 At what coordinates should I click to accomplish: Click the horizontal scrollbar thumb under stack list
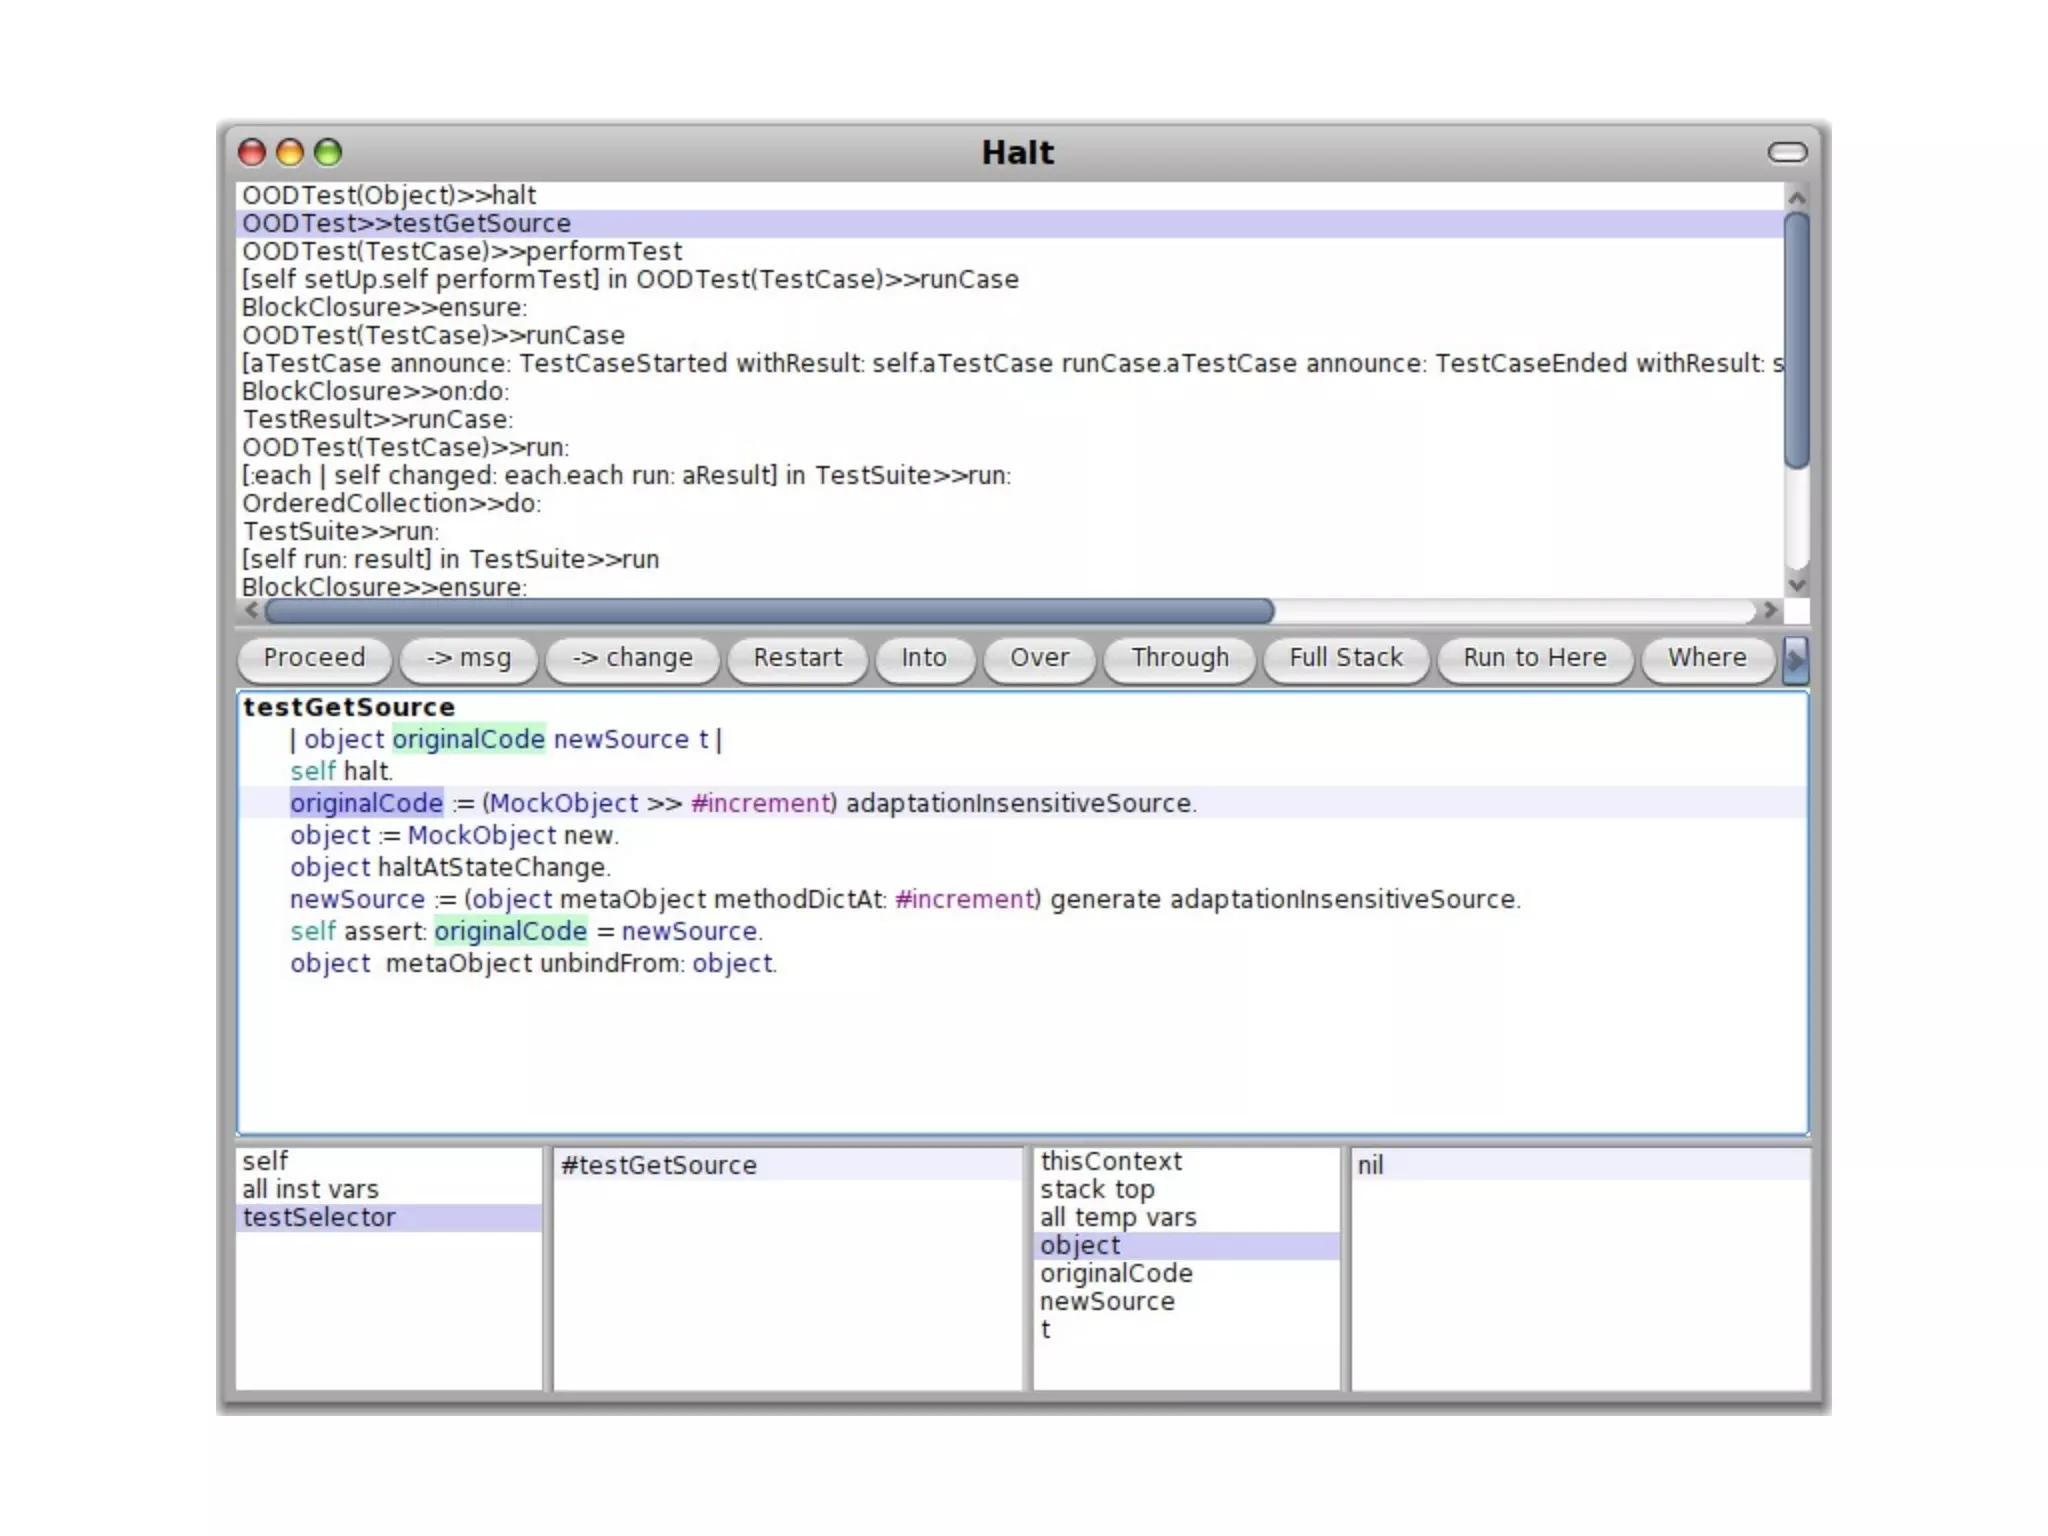pyautogui.click(x=770, y=610)
